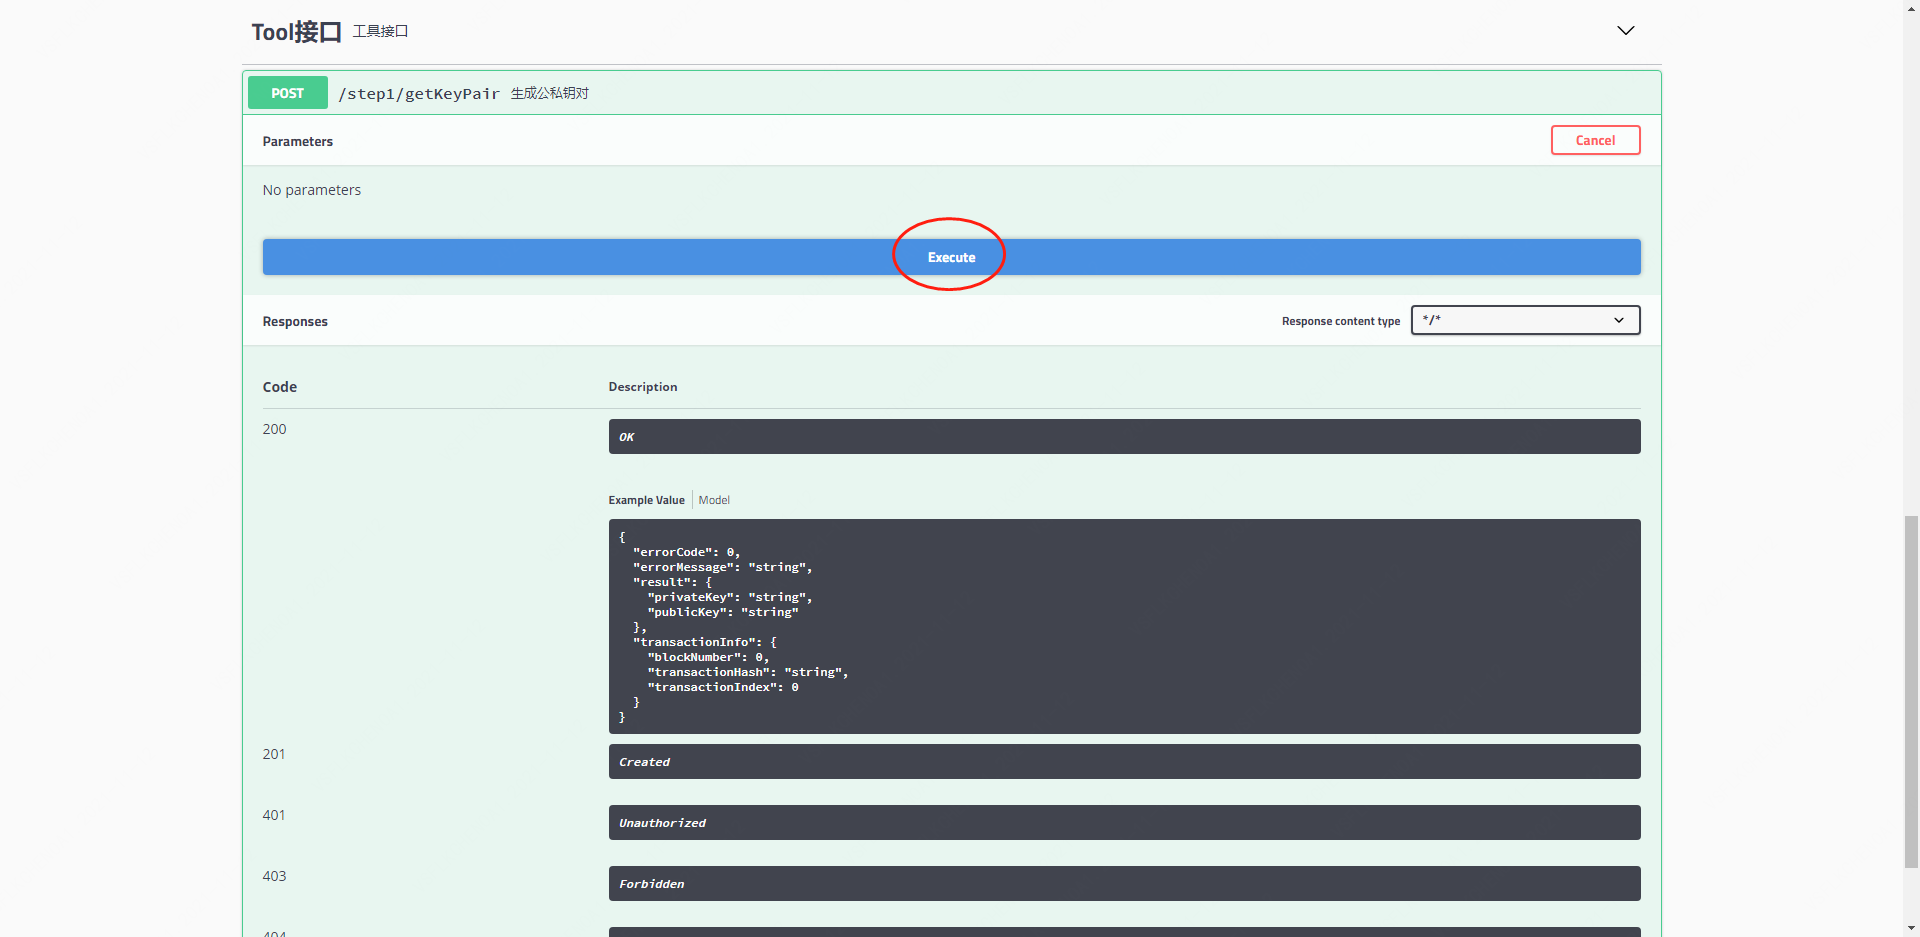The height and width of the screenshot is (937, 1920).
Task: Click the No parameters text
Action: pos(312,190)
